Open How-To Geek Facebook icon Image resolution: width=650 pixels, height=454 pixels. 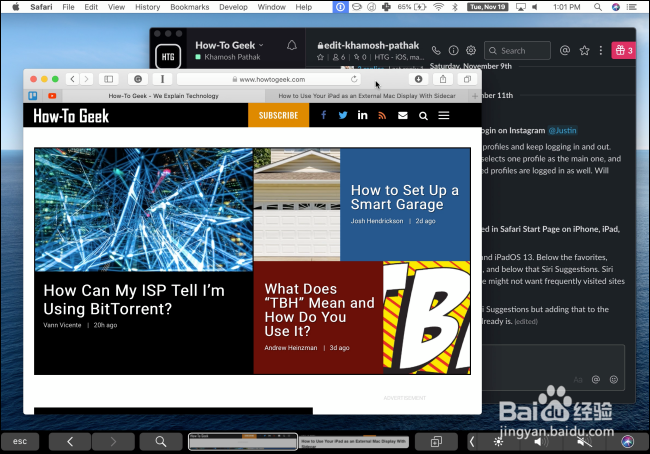[x=323, y=115]
